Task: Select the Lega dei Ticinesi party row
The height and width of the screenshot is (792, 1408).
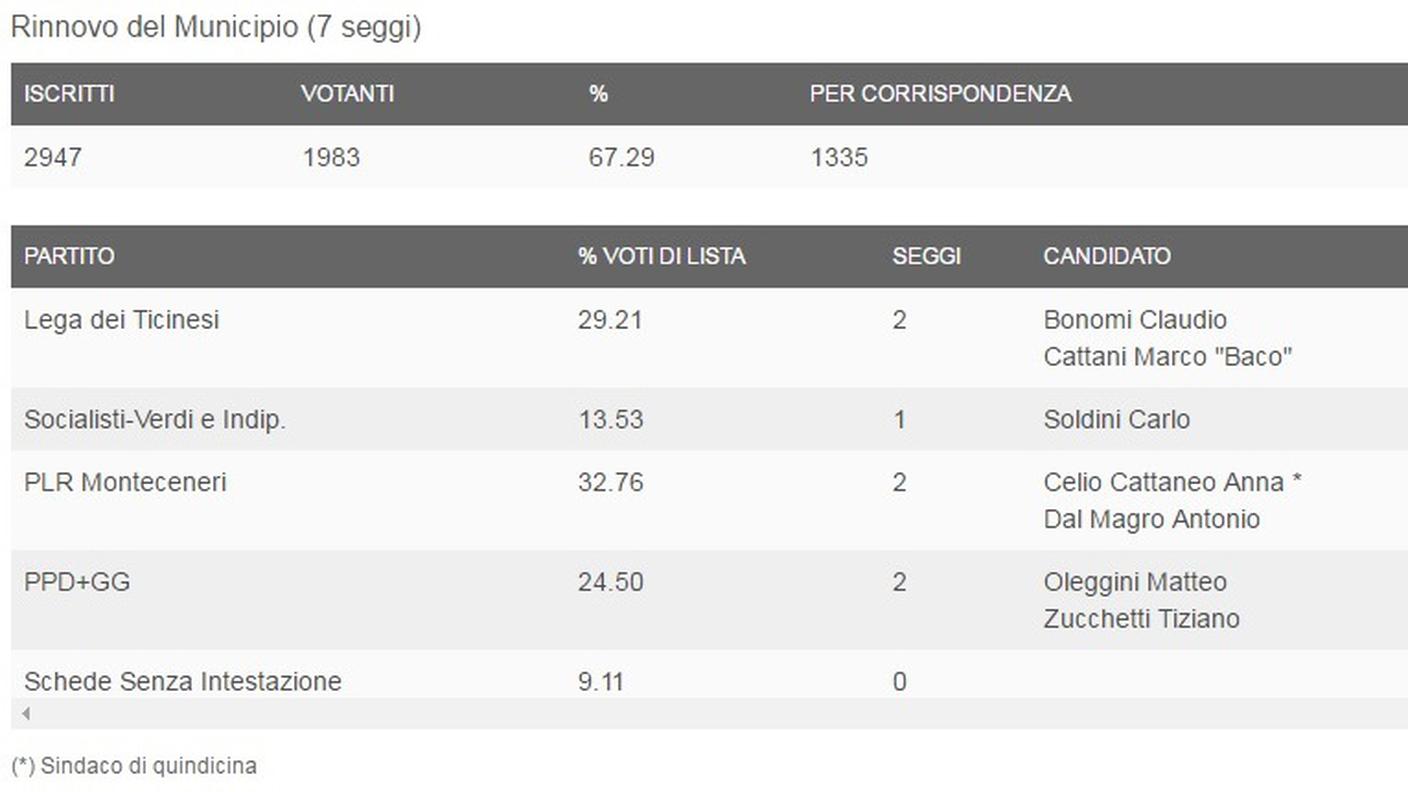Action: [121, 320]
